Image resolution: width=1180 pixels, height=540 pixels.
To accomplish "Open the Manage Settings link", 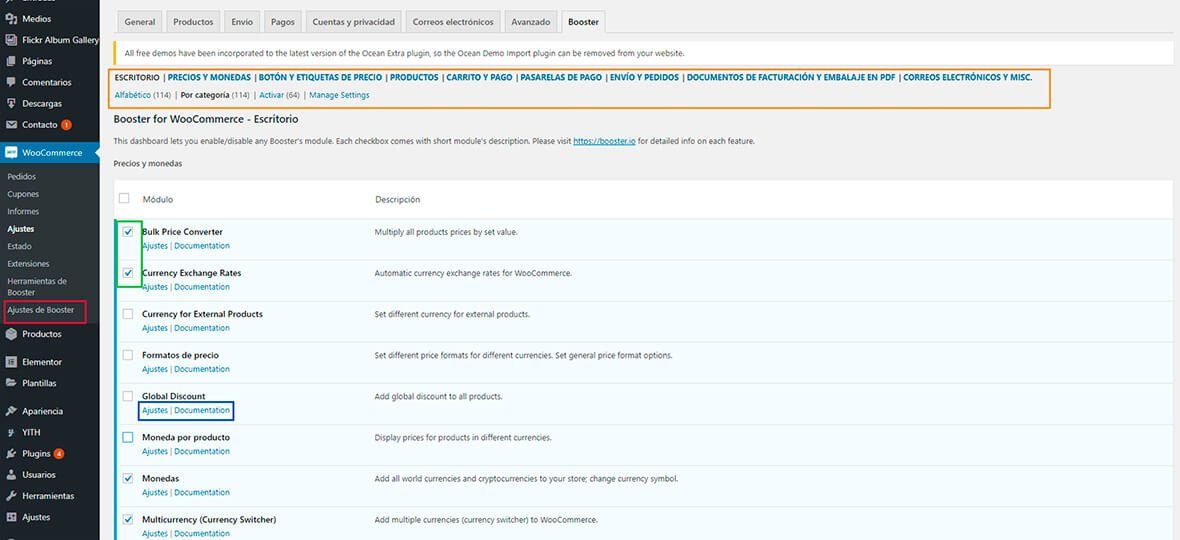I will [x=339, y=96].
